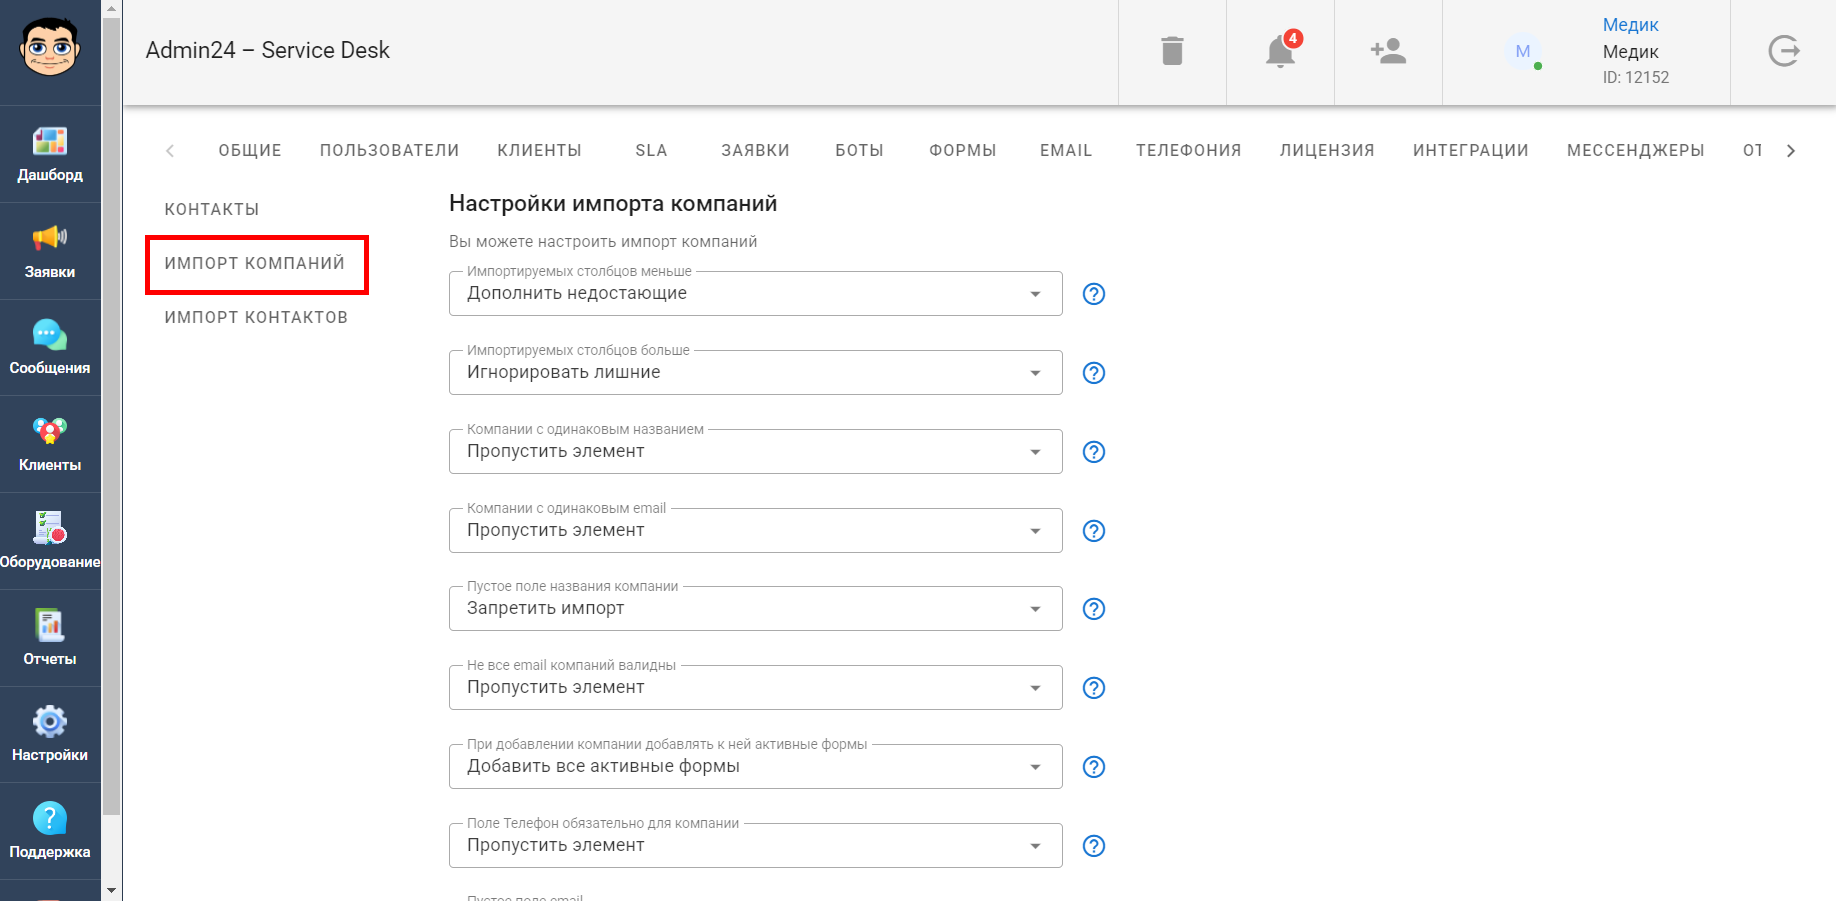Open Пустое поле названия компании dropdown
The height and width of the screenshot is (901, 1836).
(755, 609)
